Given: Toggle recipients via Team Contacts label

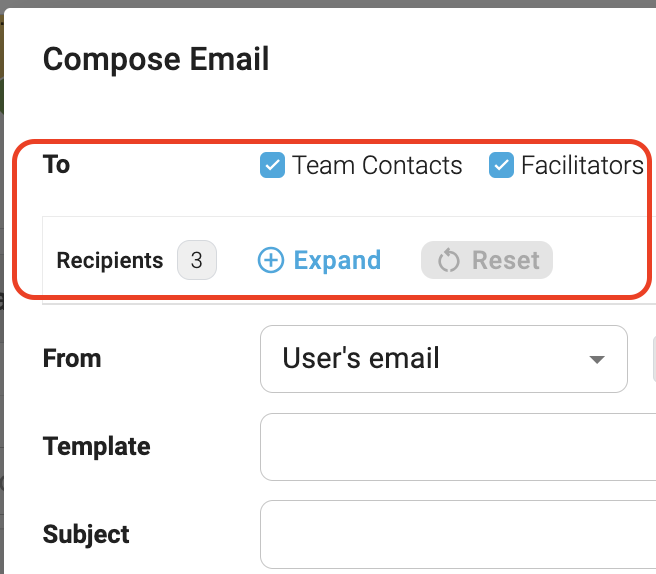Looking at the screenshot, I should 377,165.
